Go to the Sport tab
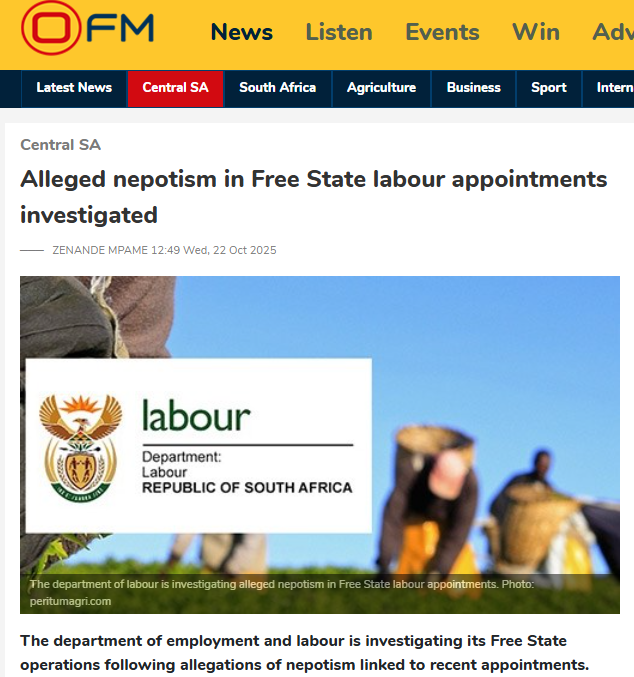 549,88
